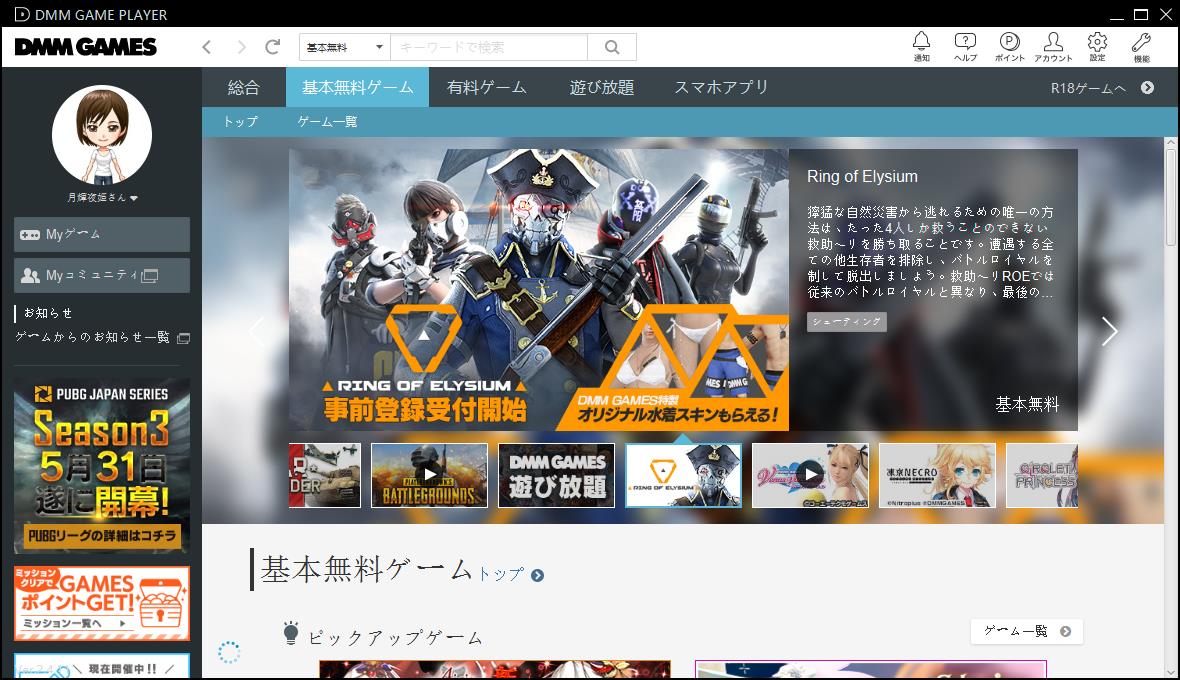Select the 基本無料ゲーム tab
The height and width of the screenshot is (680, 1180).
coord(357,87)
